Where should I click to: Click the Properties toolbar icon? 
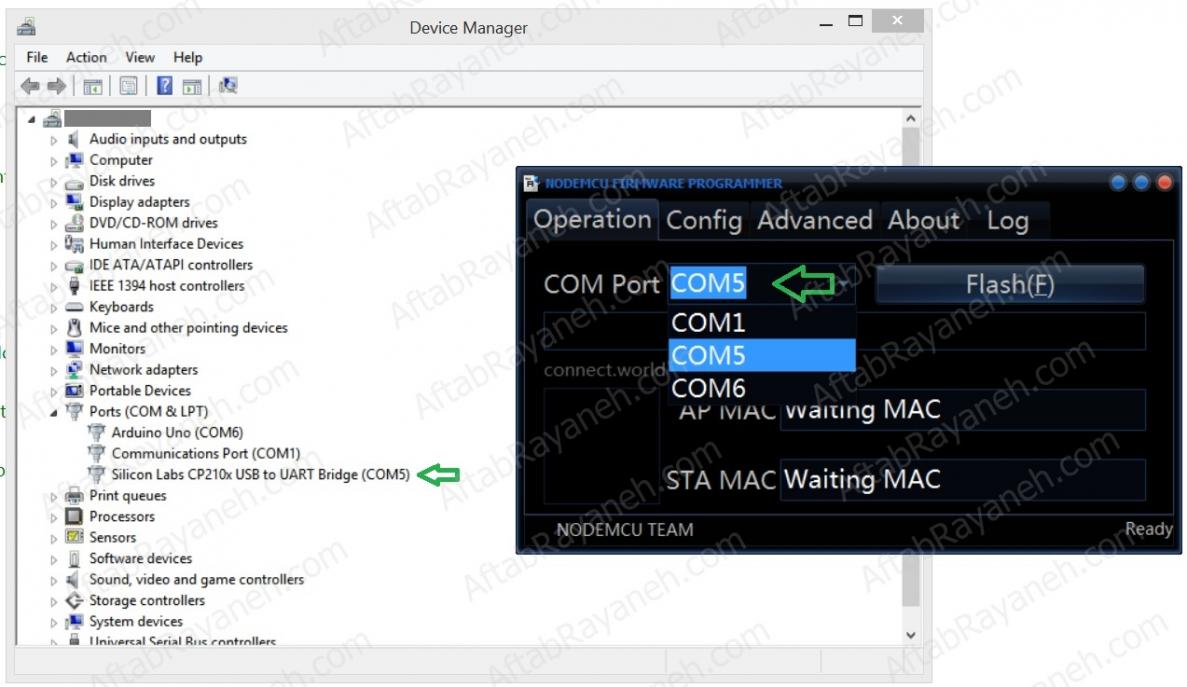[x=129, y=86]
